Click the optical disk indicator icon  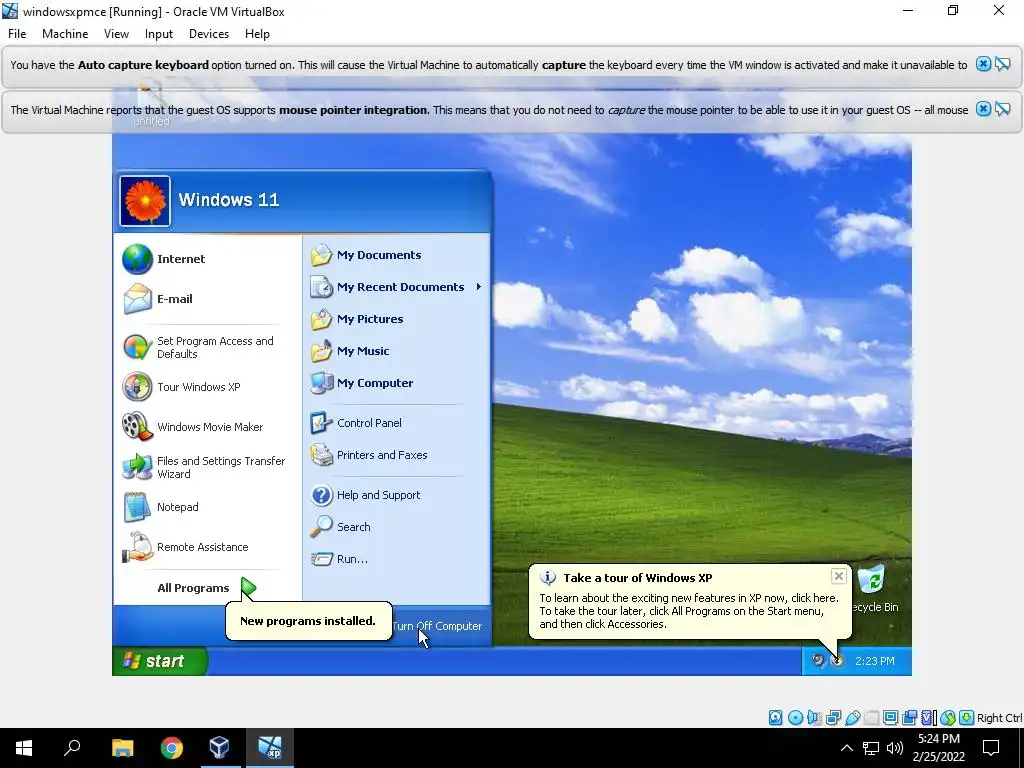tap(795, 718)
